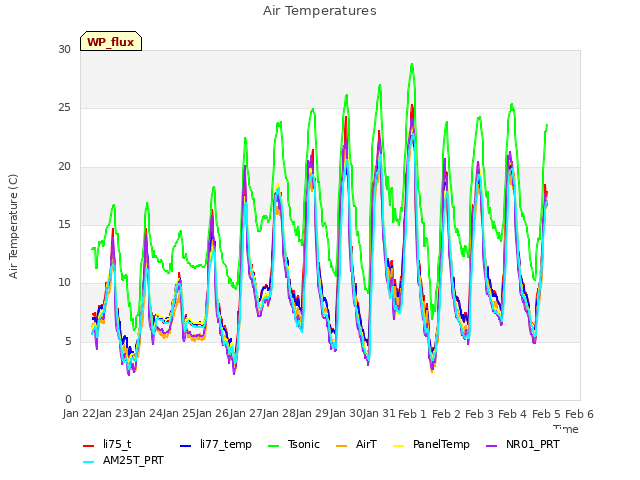This screenshot has width=640, height=480.
Task: Click the red li75_t legend swatch
Action: [x=89, y=445]
